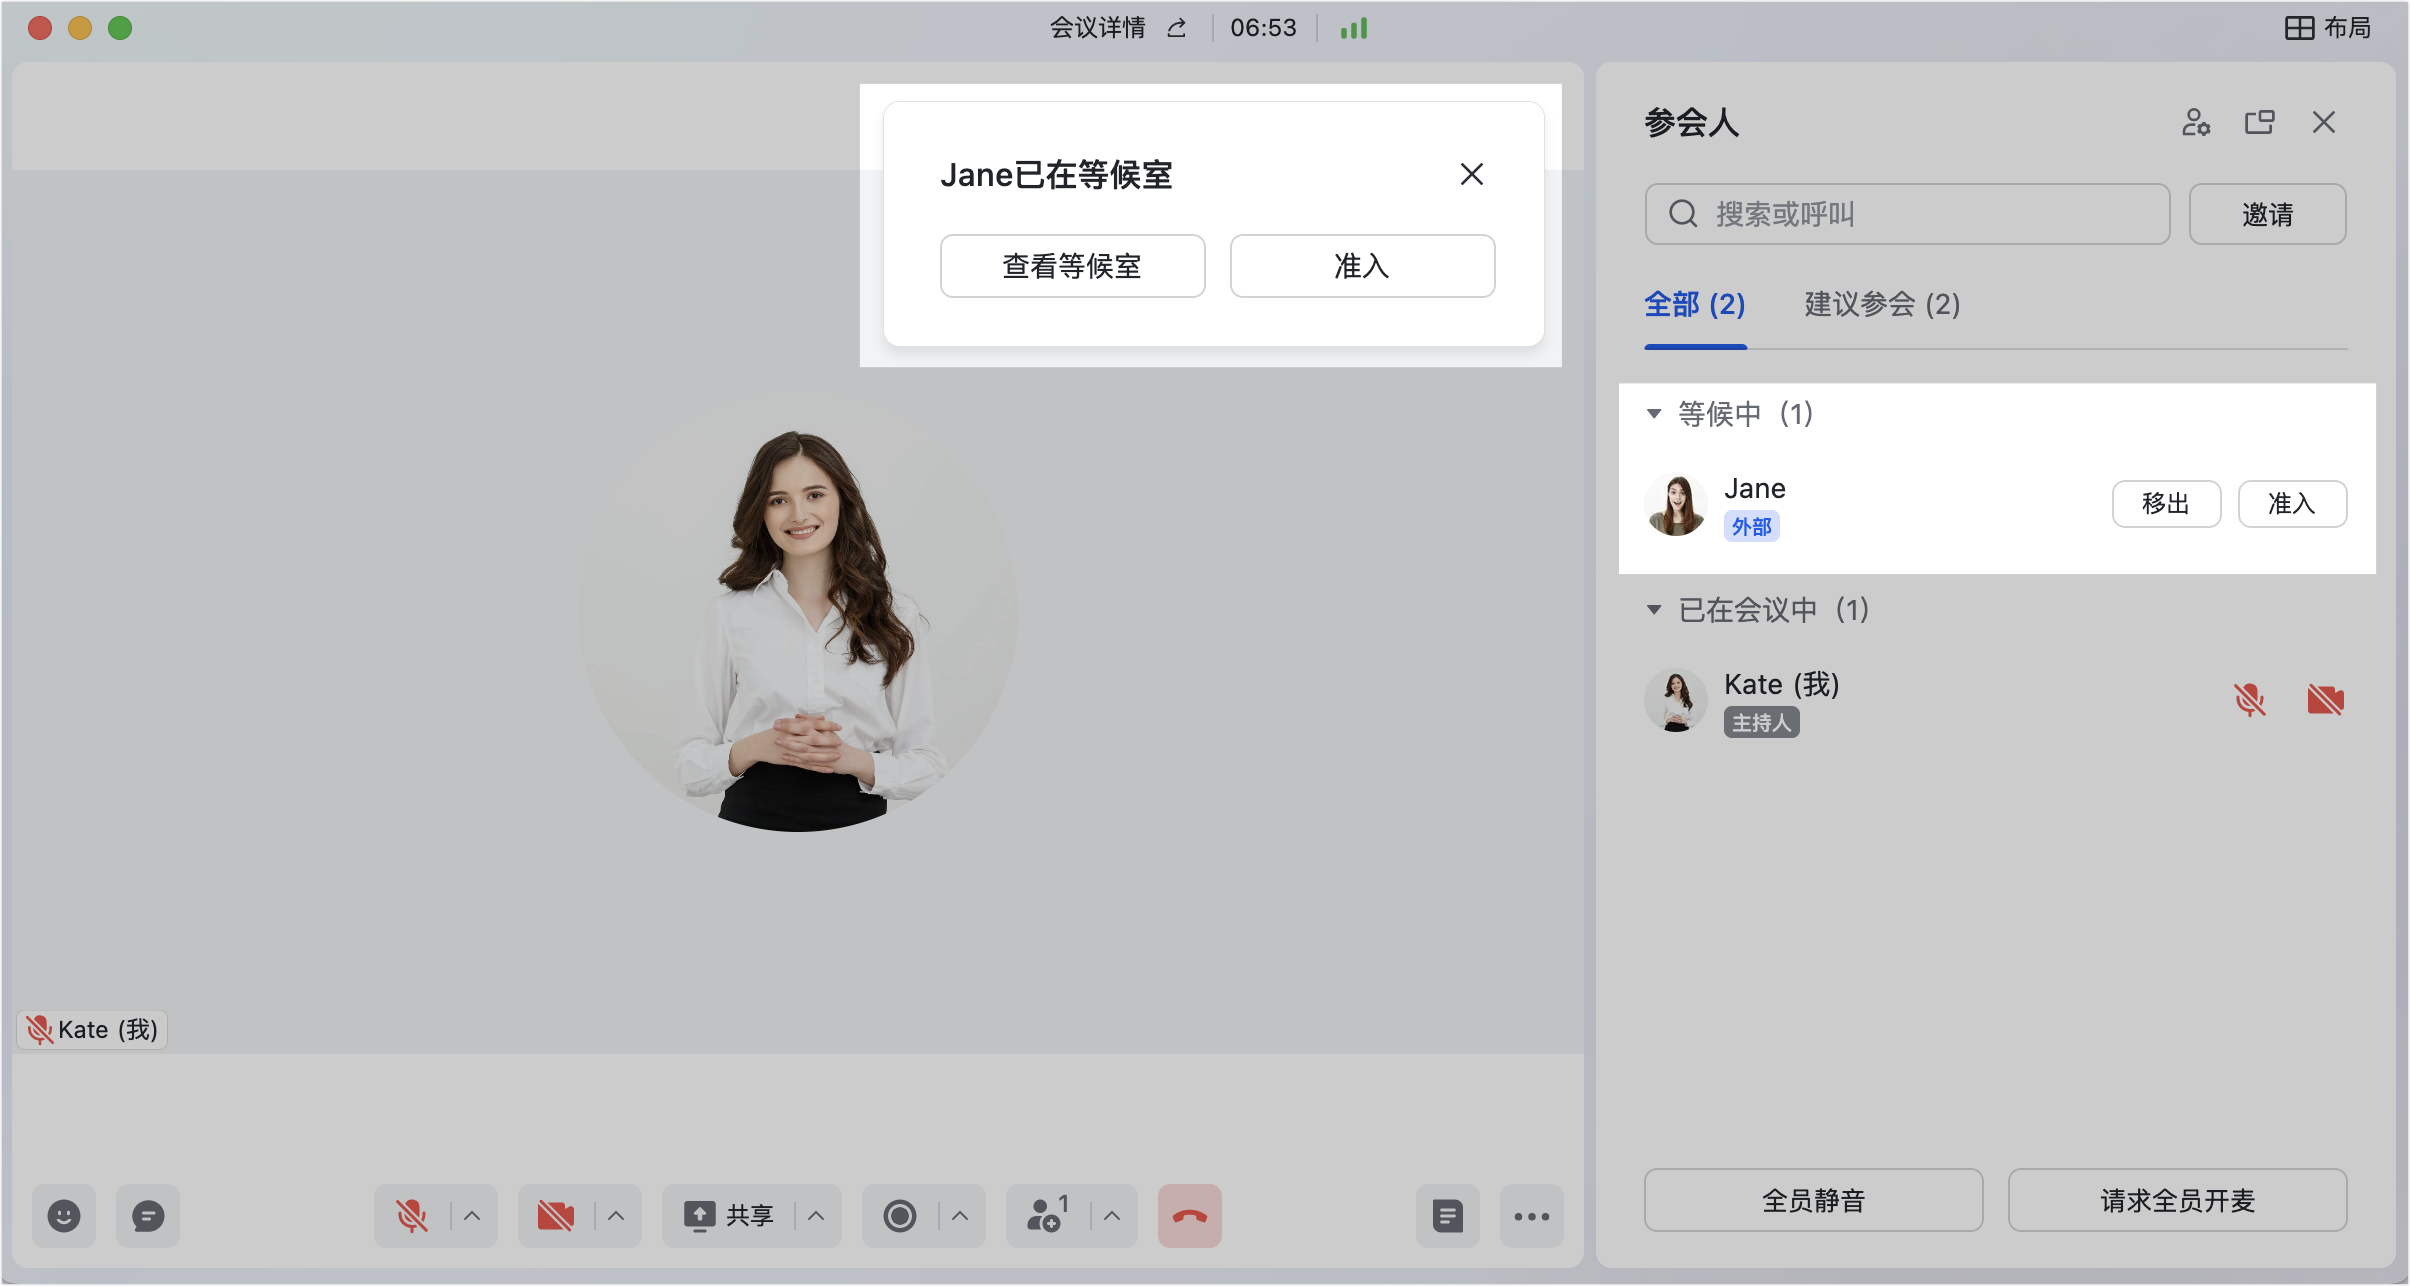
Task: Click the 主持人 host badge
Action: pos(1762,723)
